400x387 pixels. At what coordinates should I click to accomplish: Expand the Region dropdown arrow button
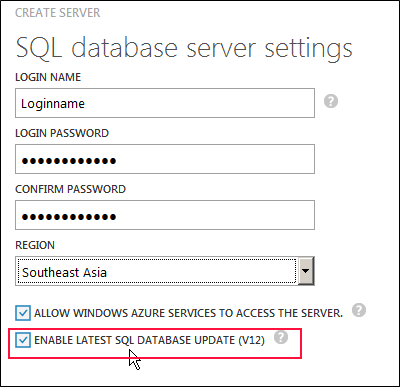306,271
